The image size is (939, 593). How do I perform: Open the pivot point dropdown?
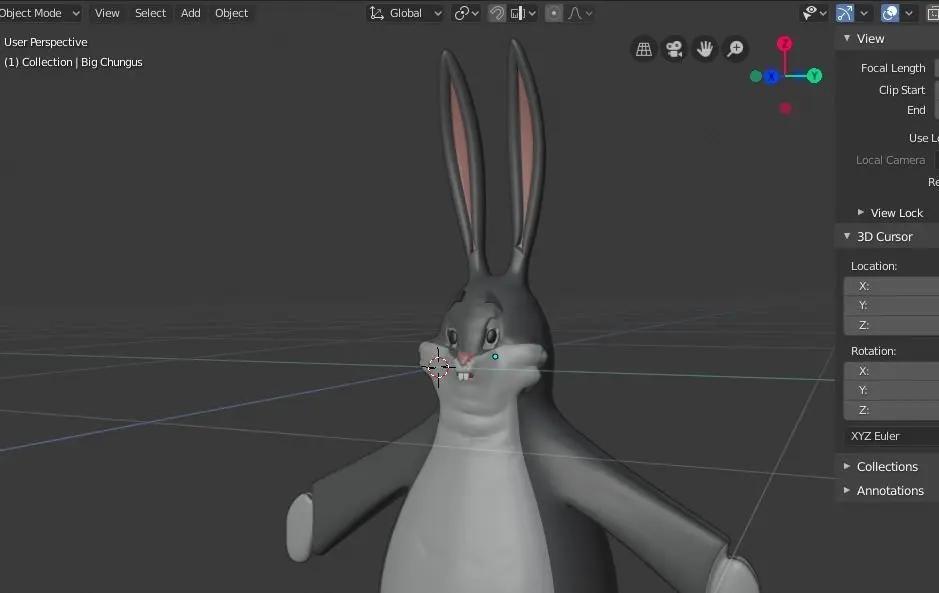(x=467, y=13)
